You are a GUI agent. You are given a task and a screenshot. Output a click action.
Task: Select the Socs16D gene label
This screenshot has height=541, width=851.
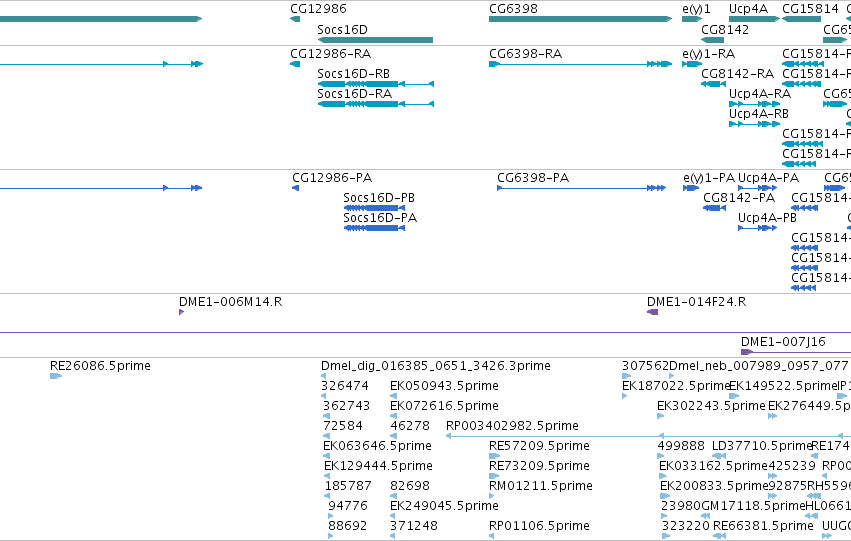342,29
